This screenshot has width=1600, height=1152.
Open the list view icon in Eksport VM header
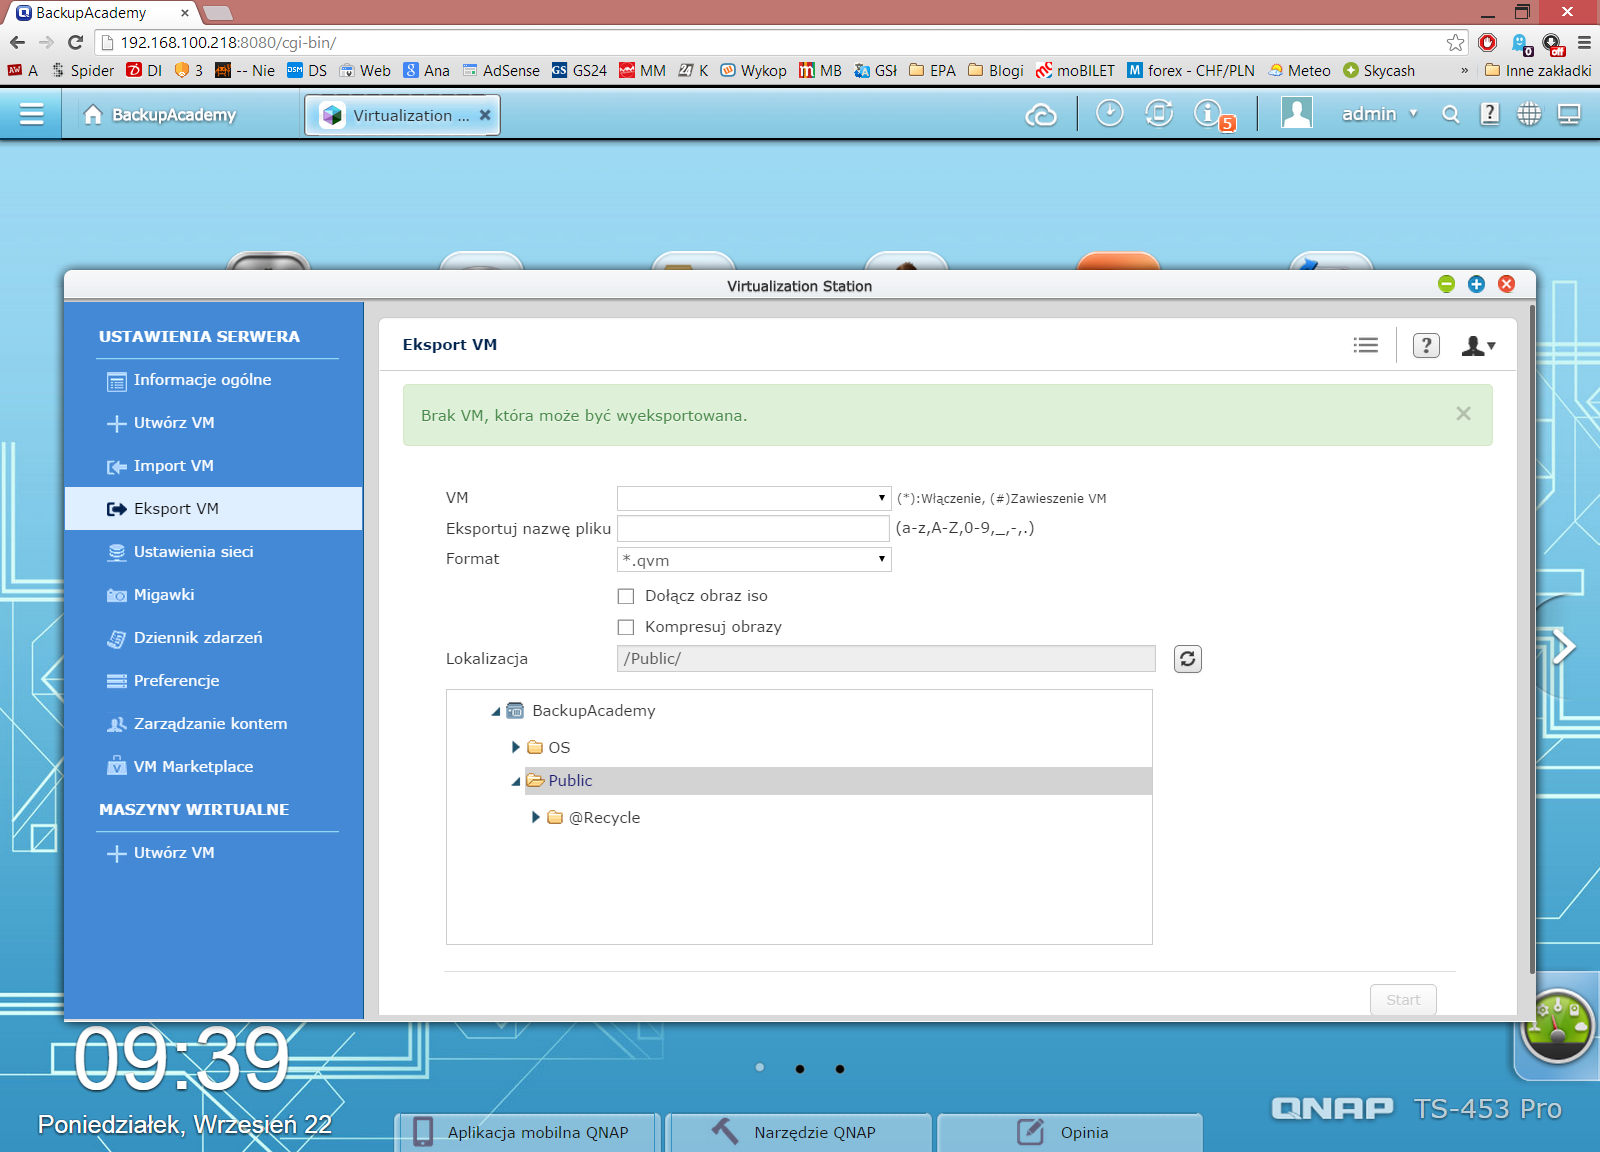[1365, 345]
